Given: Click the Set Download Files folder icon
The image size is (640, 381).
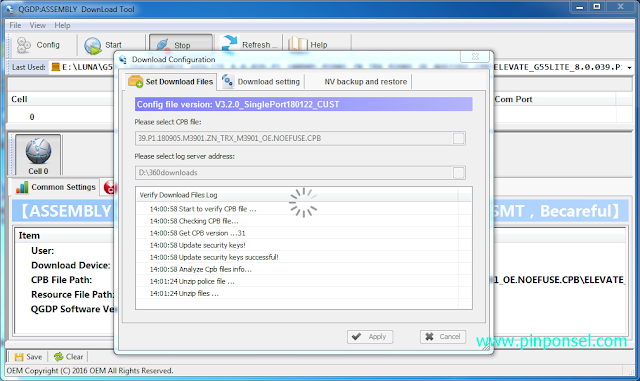Looking at the screenshot, I should (x=136, y=81).
